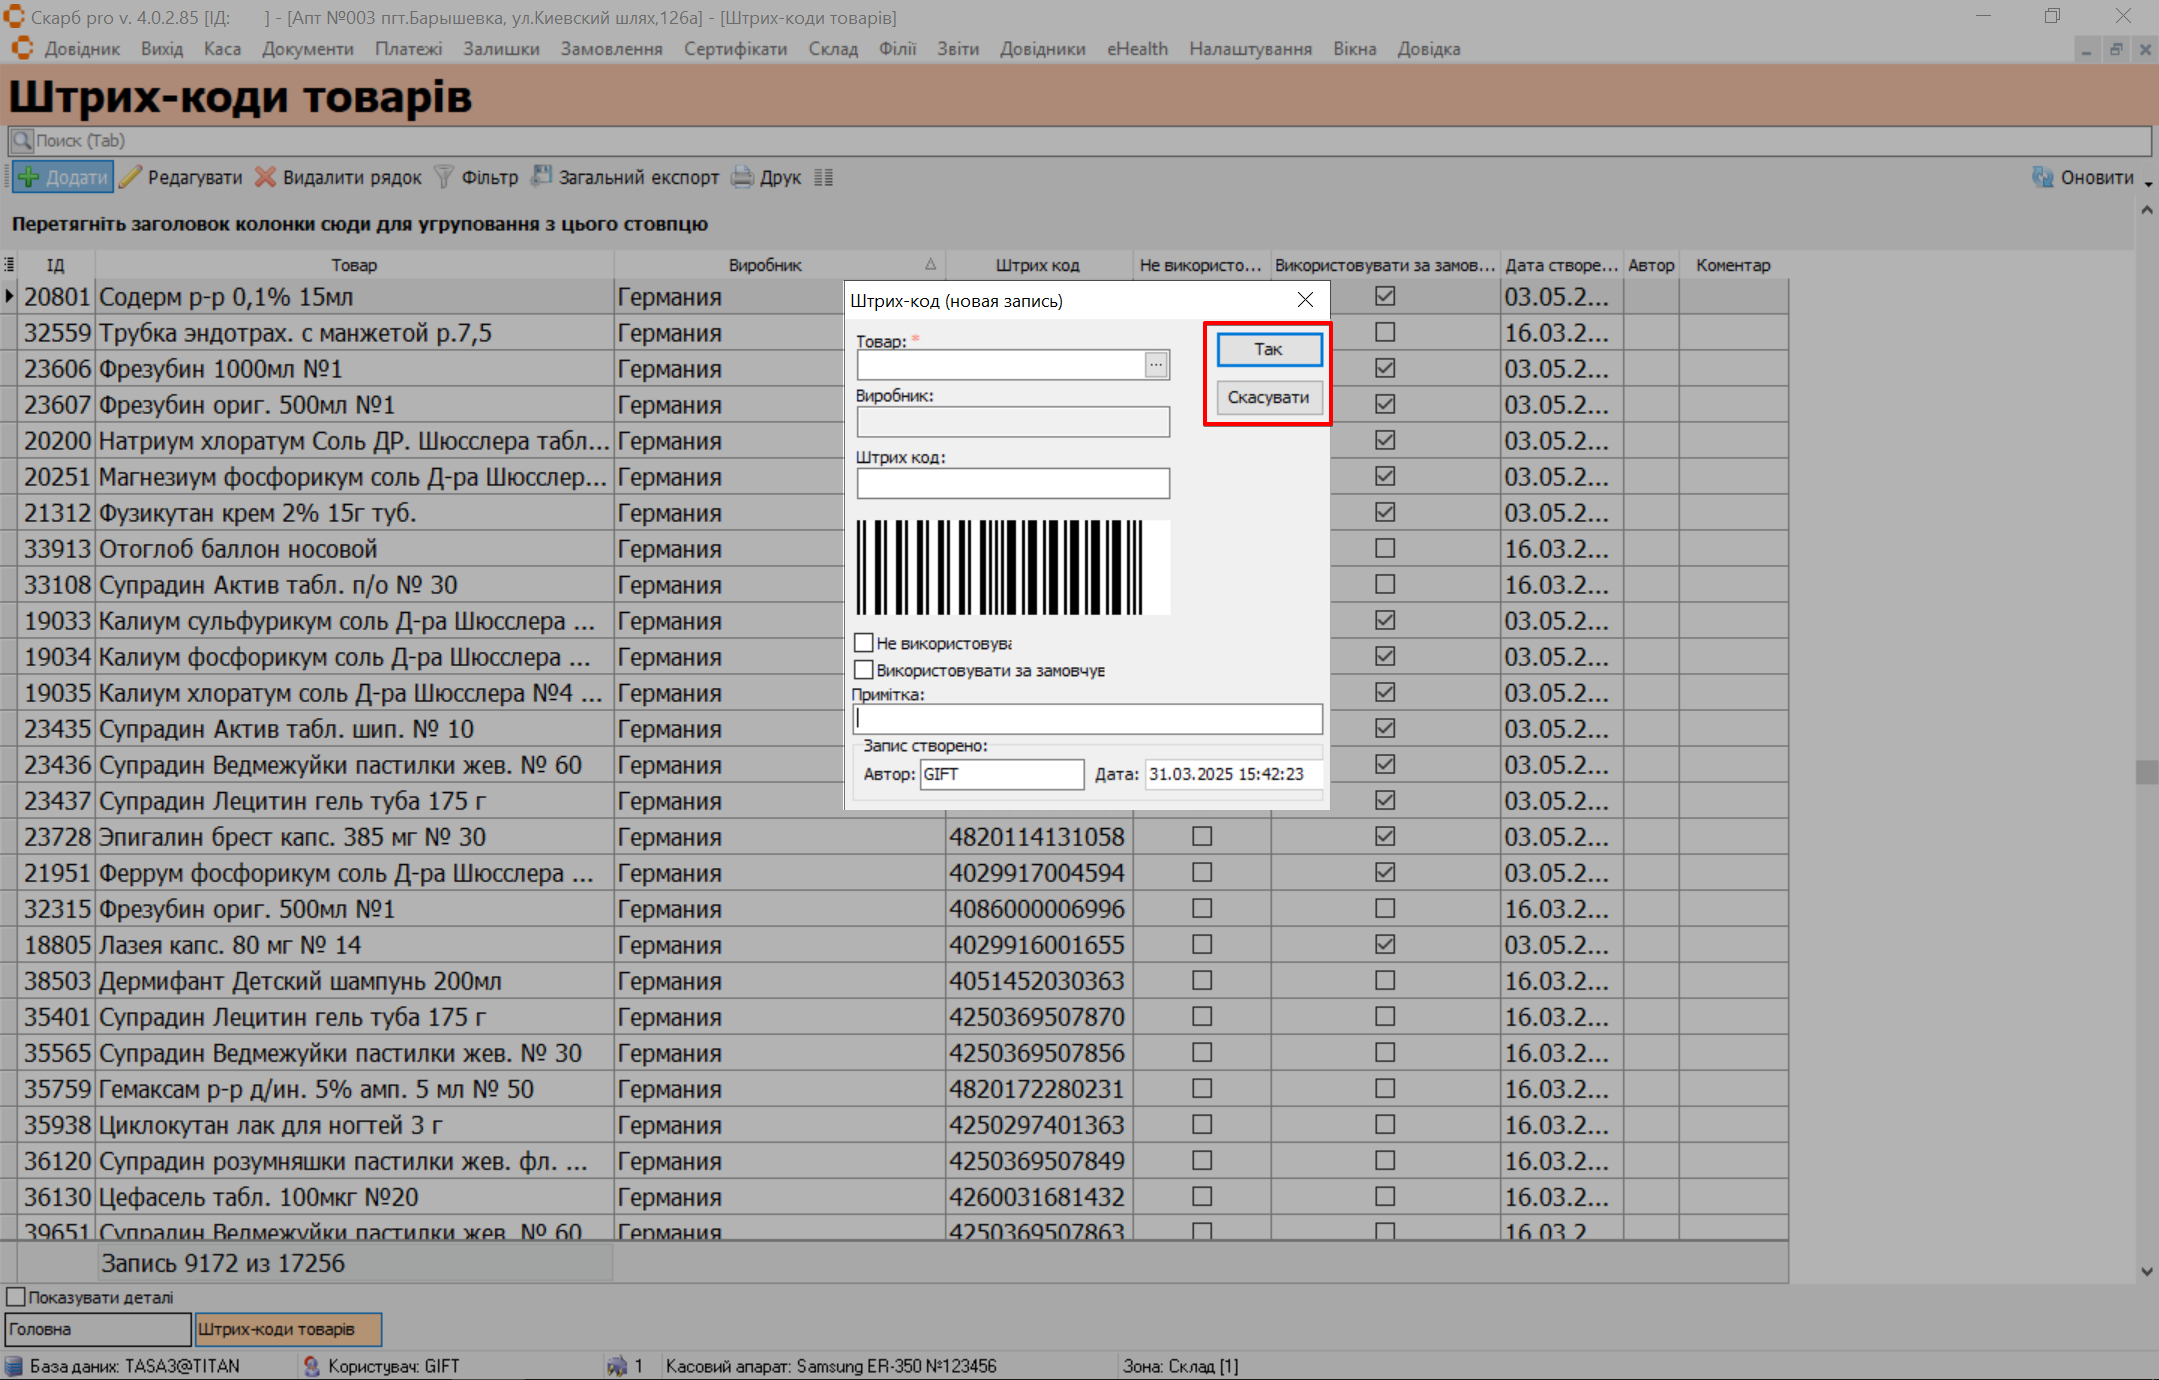This screenshot has height=1380, width=2159.
Task: Open the Звіти menu
Action: 957,49
